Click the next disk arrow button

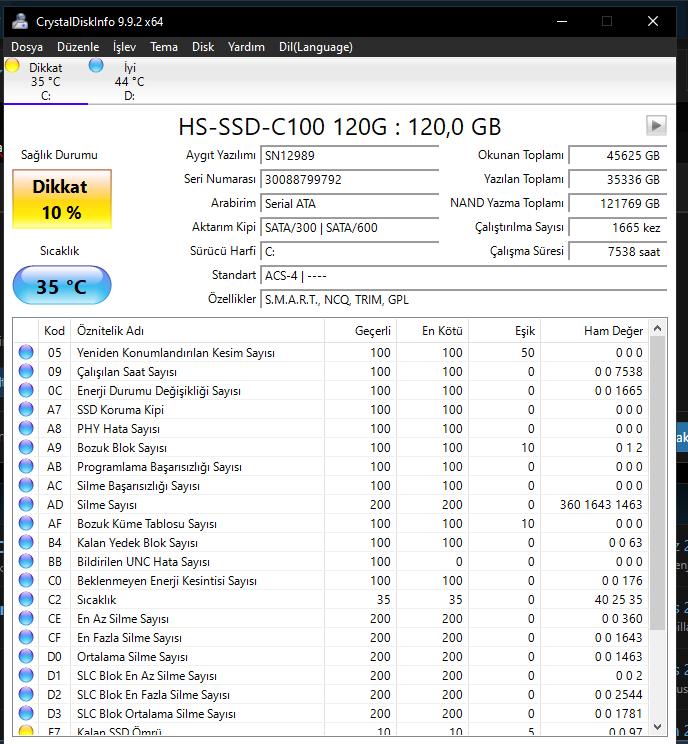(656, 126)
